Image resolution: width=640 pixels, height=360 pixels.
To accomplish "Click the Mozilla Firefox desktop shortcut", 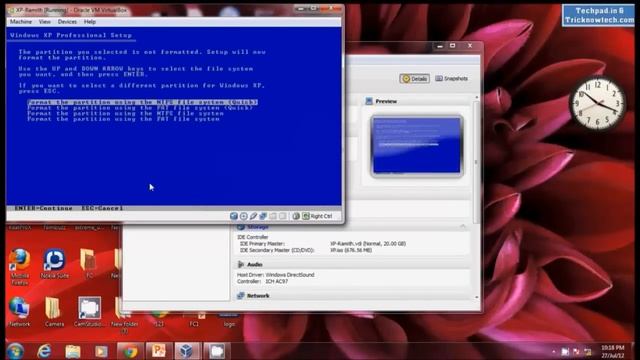I will click(19, 267).
